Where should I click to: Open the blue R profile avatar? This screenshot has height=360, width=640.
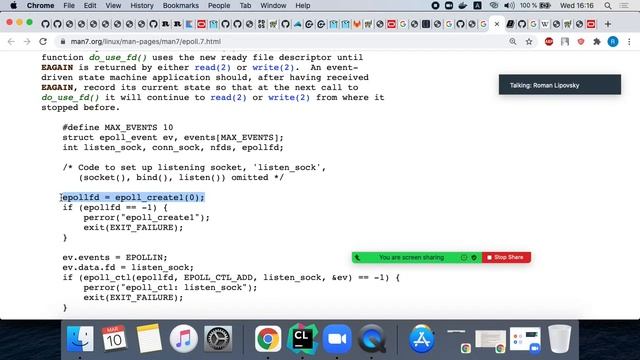click(x=613, y=42)
